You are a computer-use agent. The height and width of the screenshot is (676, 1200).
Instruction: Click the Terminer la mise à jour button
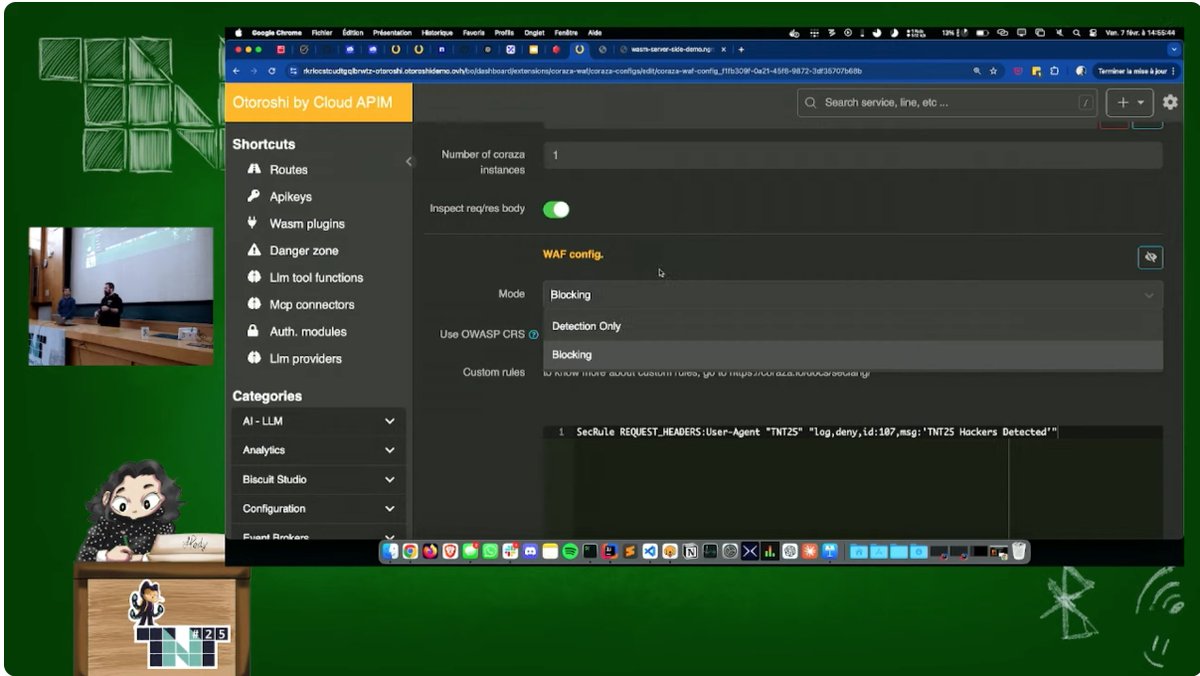(1135, 71)
